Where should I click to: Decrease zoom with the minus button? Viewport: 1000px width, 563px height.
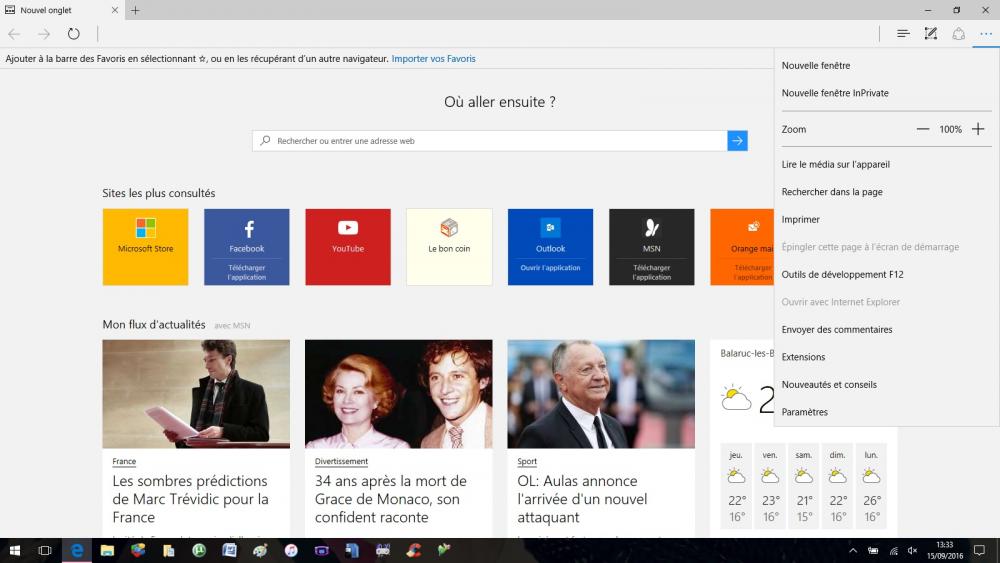(922, 129)
